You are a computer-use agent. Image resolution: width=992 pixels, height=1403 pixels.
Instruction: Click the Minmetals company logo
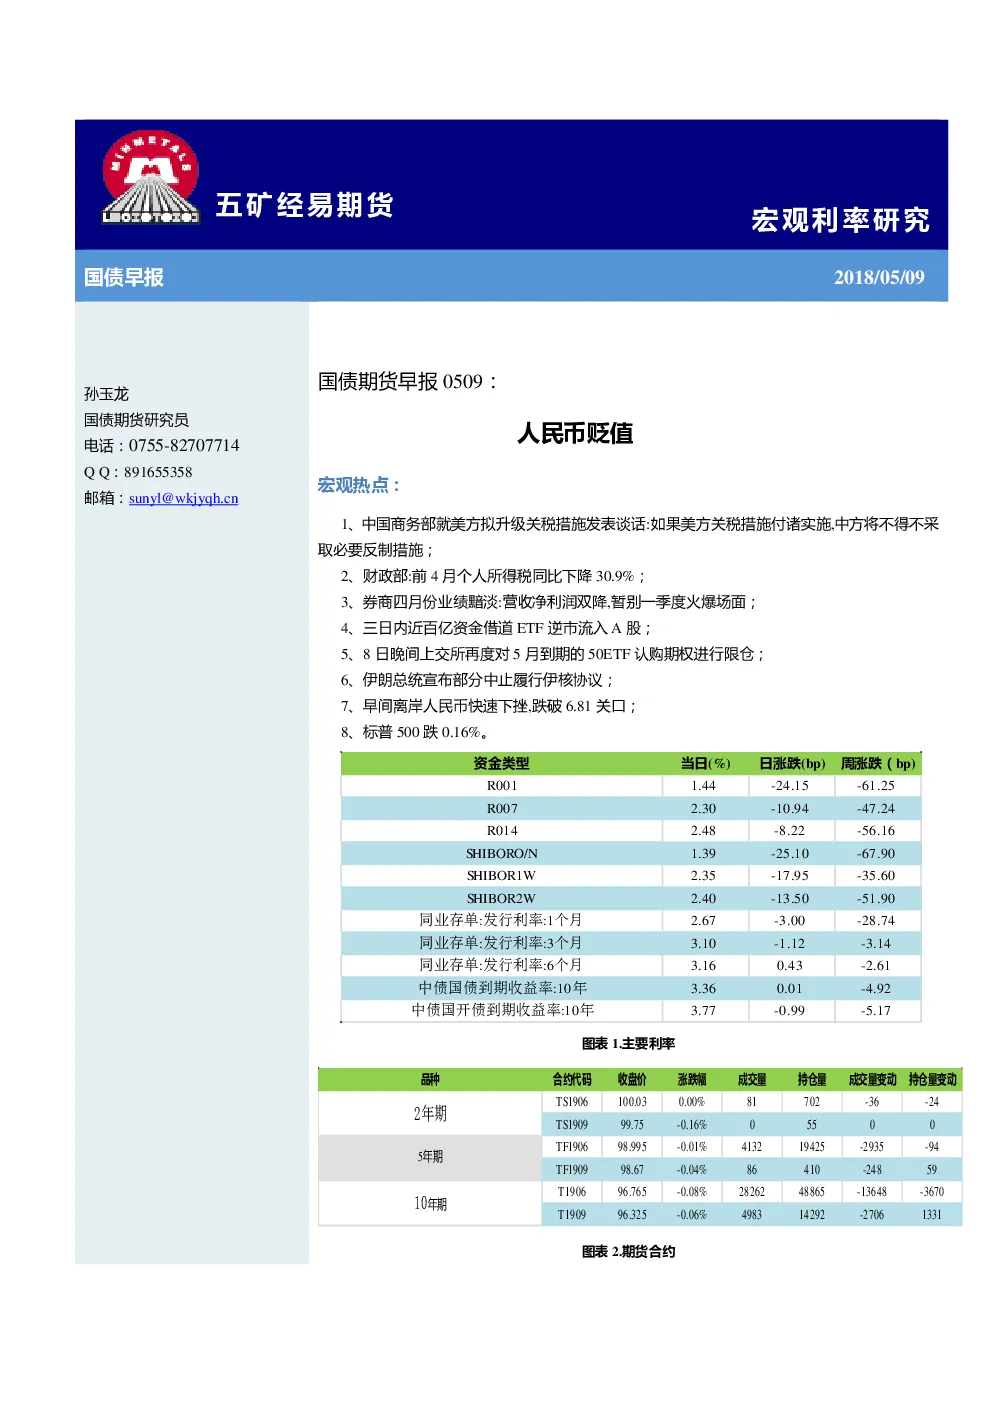(x=150, y=177)
